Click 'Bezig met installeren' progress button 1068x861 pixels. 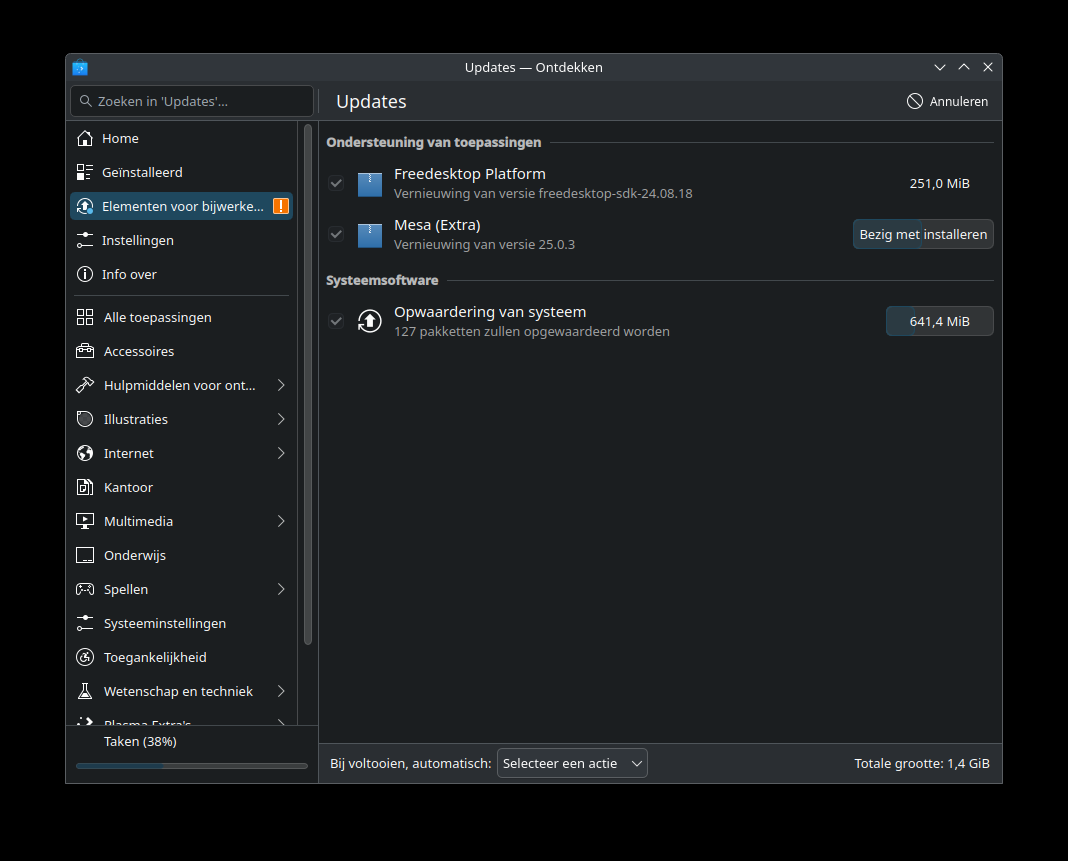[923, 234]
